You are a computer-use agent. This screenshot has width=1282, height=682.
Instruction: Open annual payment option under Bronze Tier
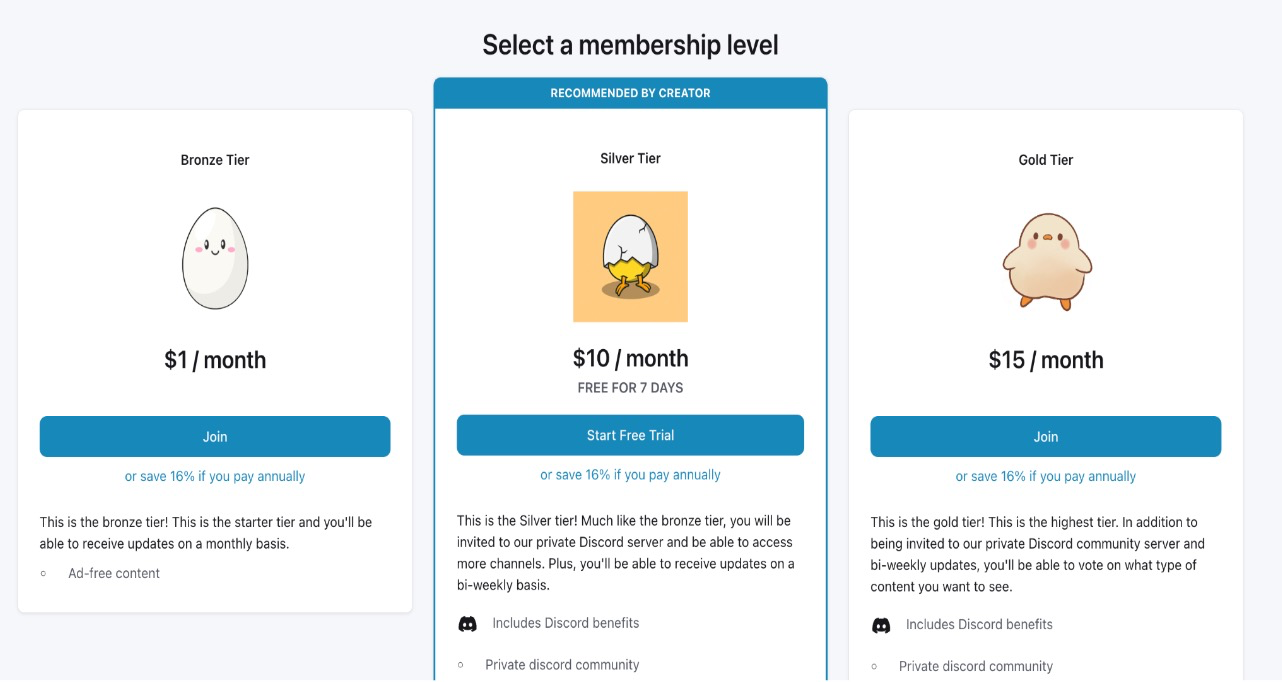(x=215, y=476)
